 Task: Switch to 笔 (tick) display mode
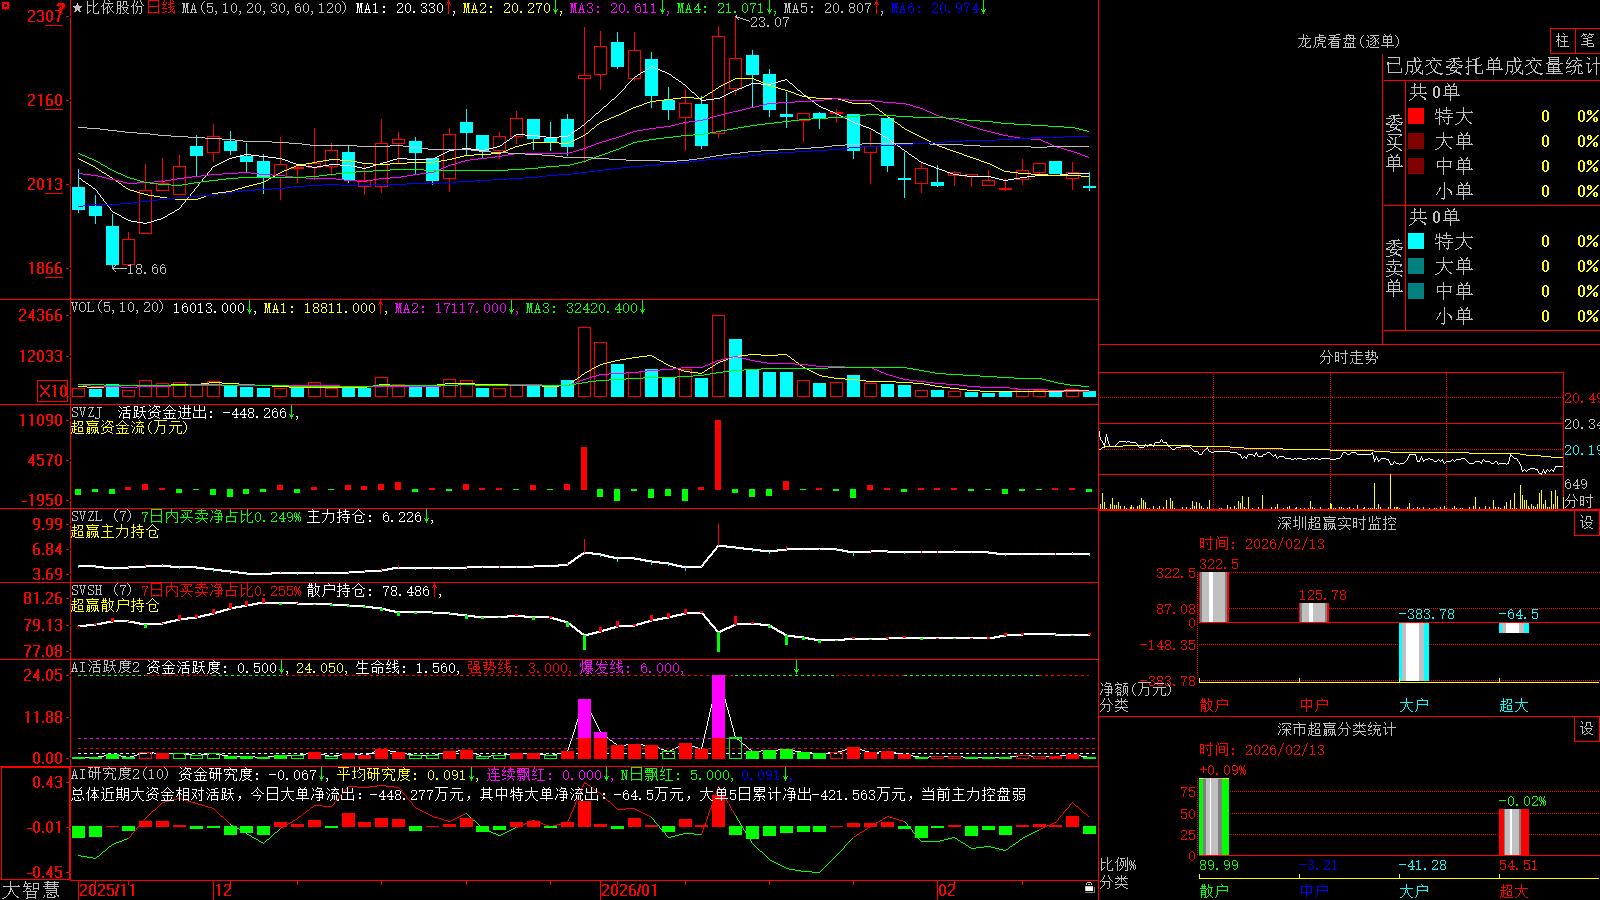point(1587,40)
